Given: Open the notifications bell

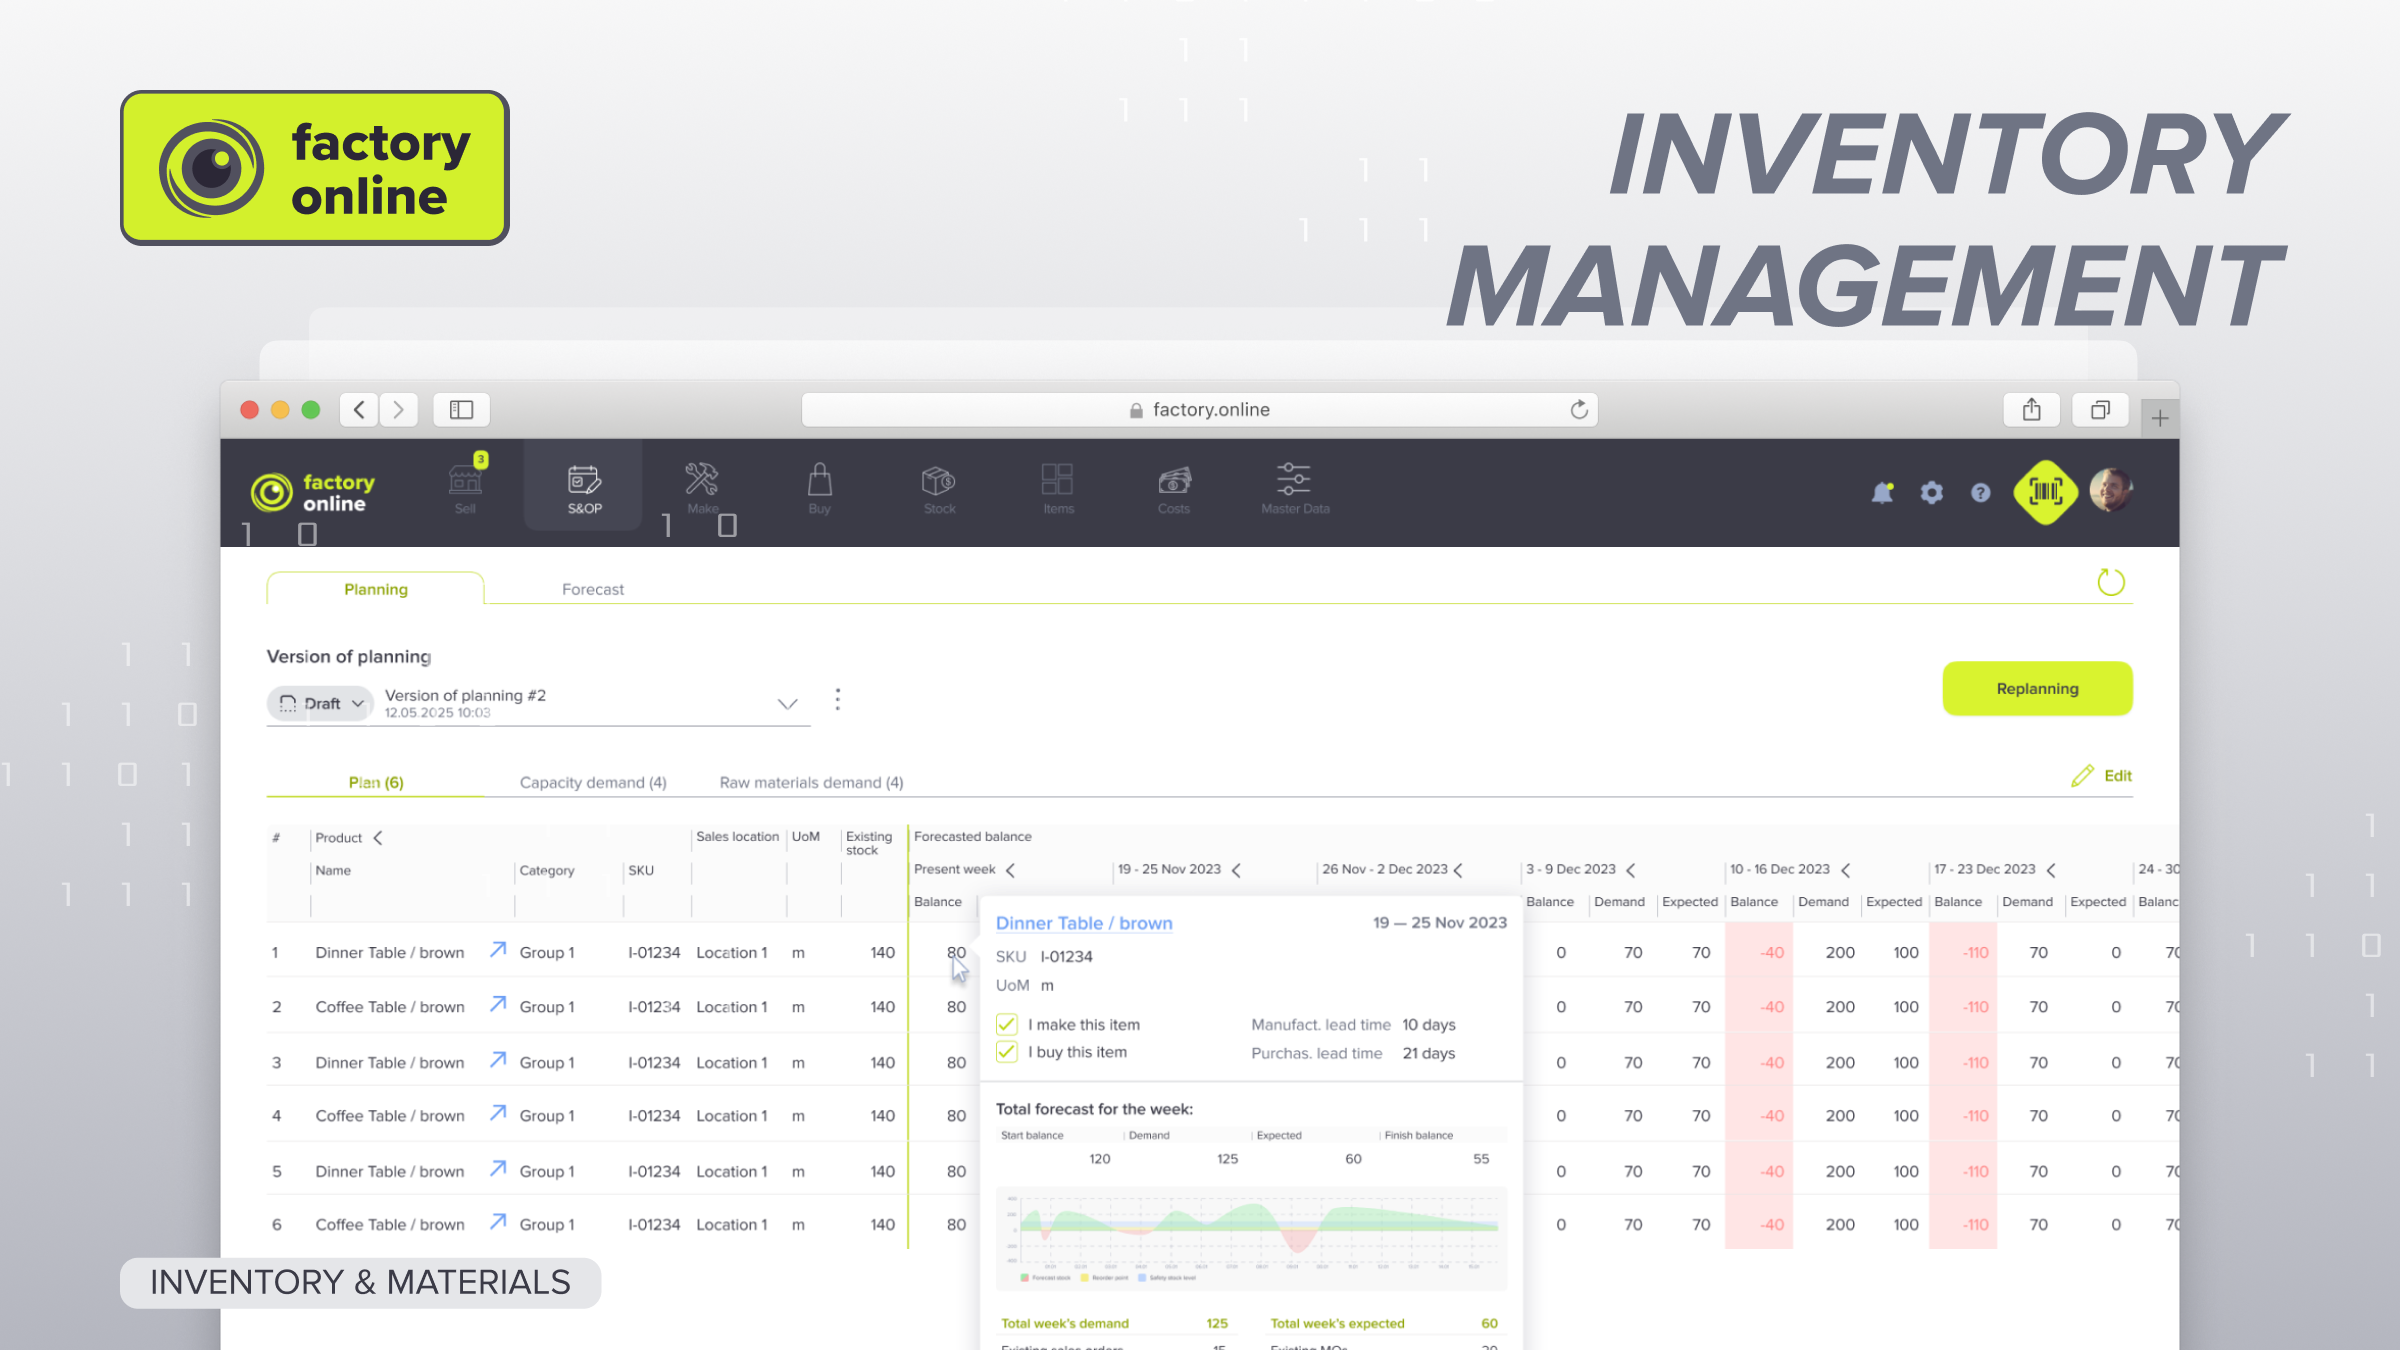Looking at the screenshot, I should point(1883,493).
